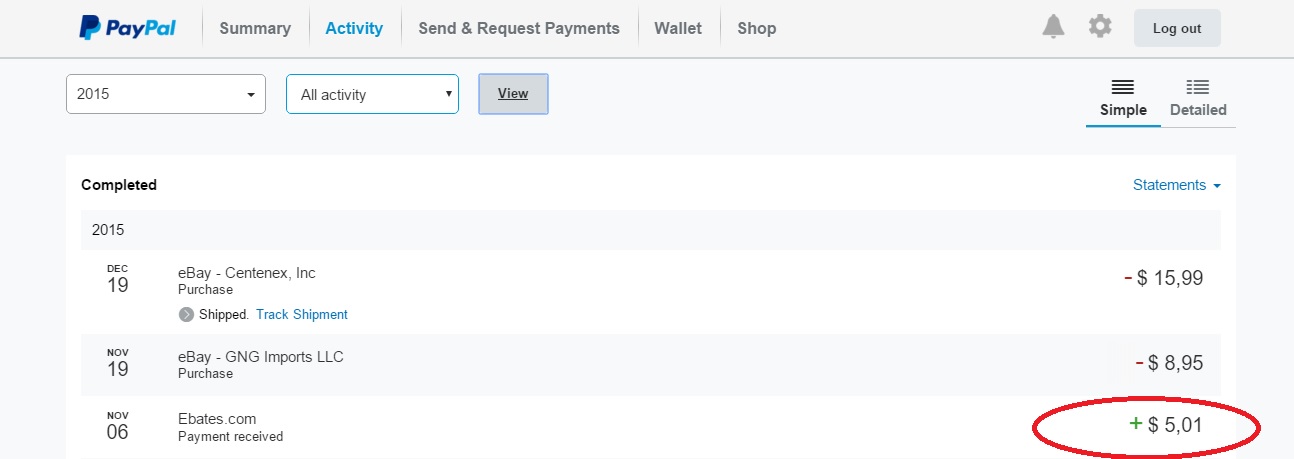The width and height of the screenshot is (1294, 459).
Task: Click the Shipped status arrow icon
Action: coord(186,315)
